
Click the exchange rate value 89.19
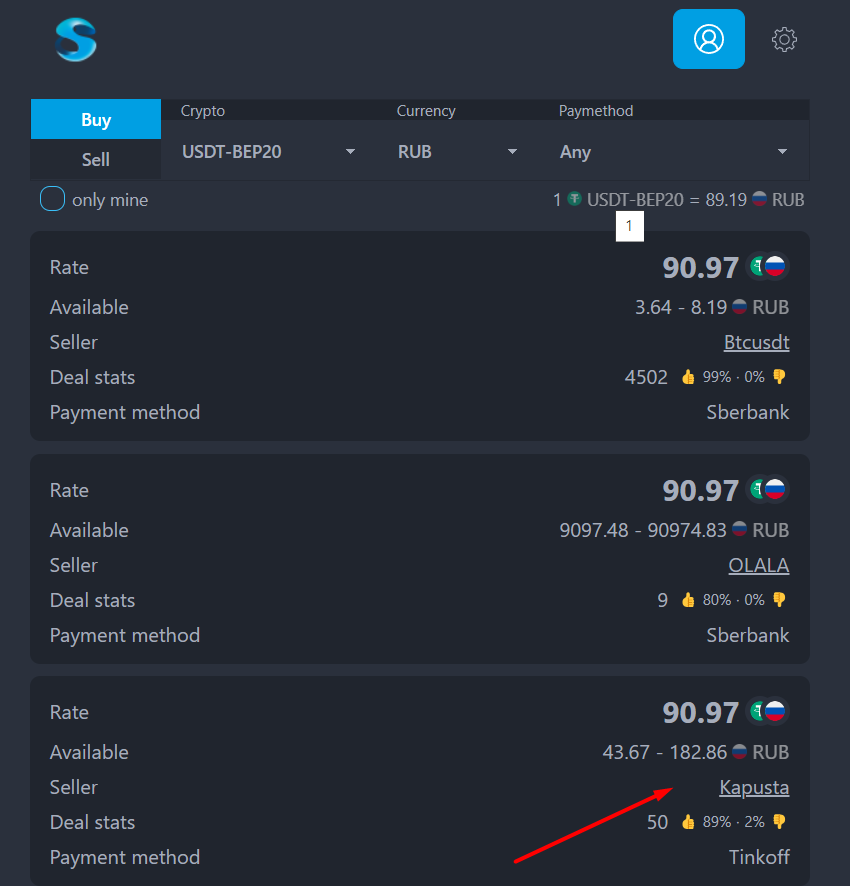click(726, 199)
